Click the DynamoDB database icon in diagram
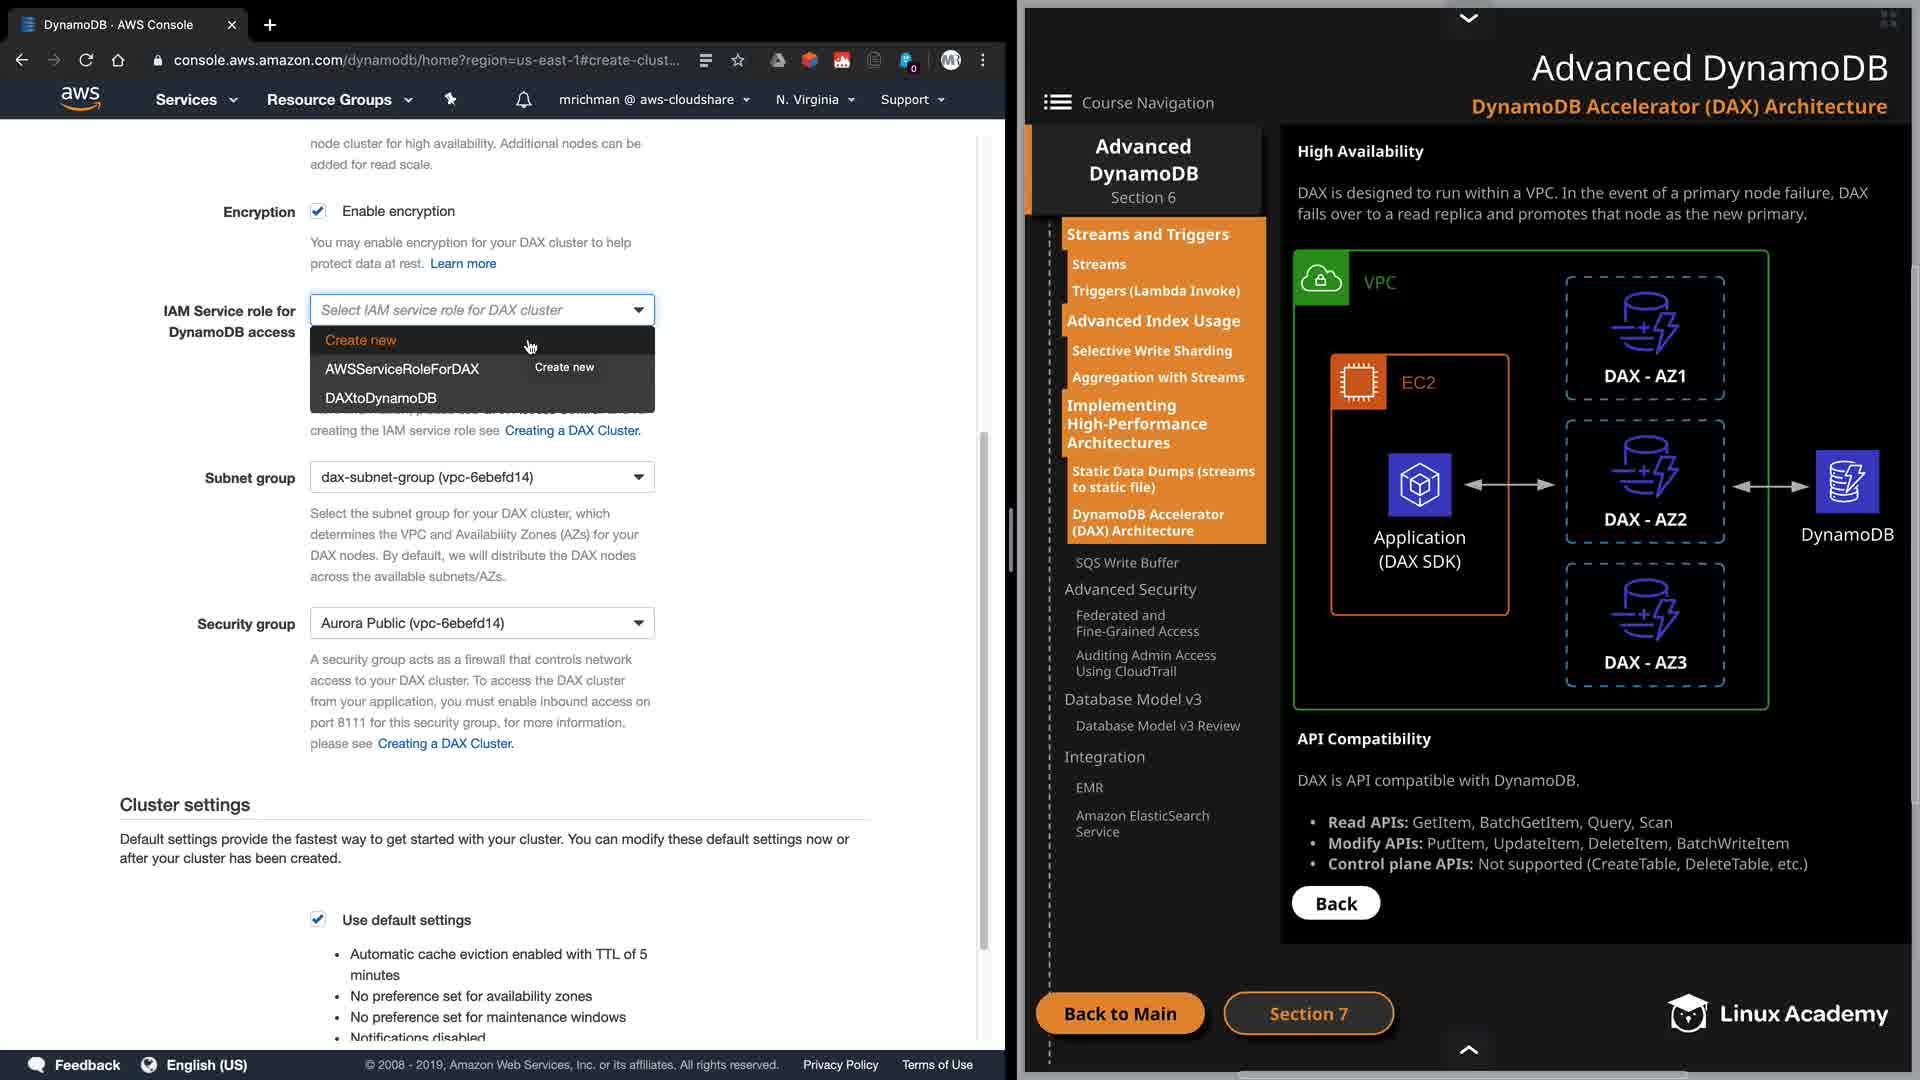The width and height of the screenshot is (1920, 1080). 1846,482
